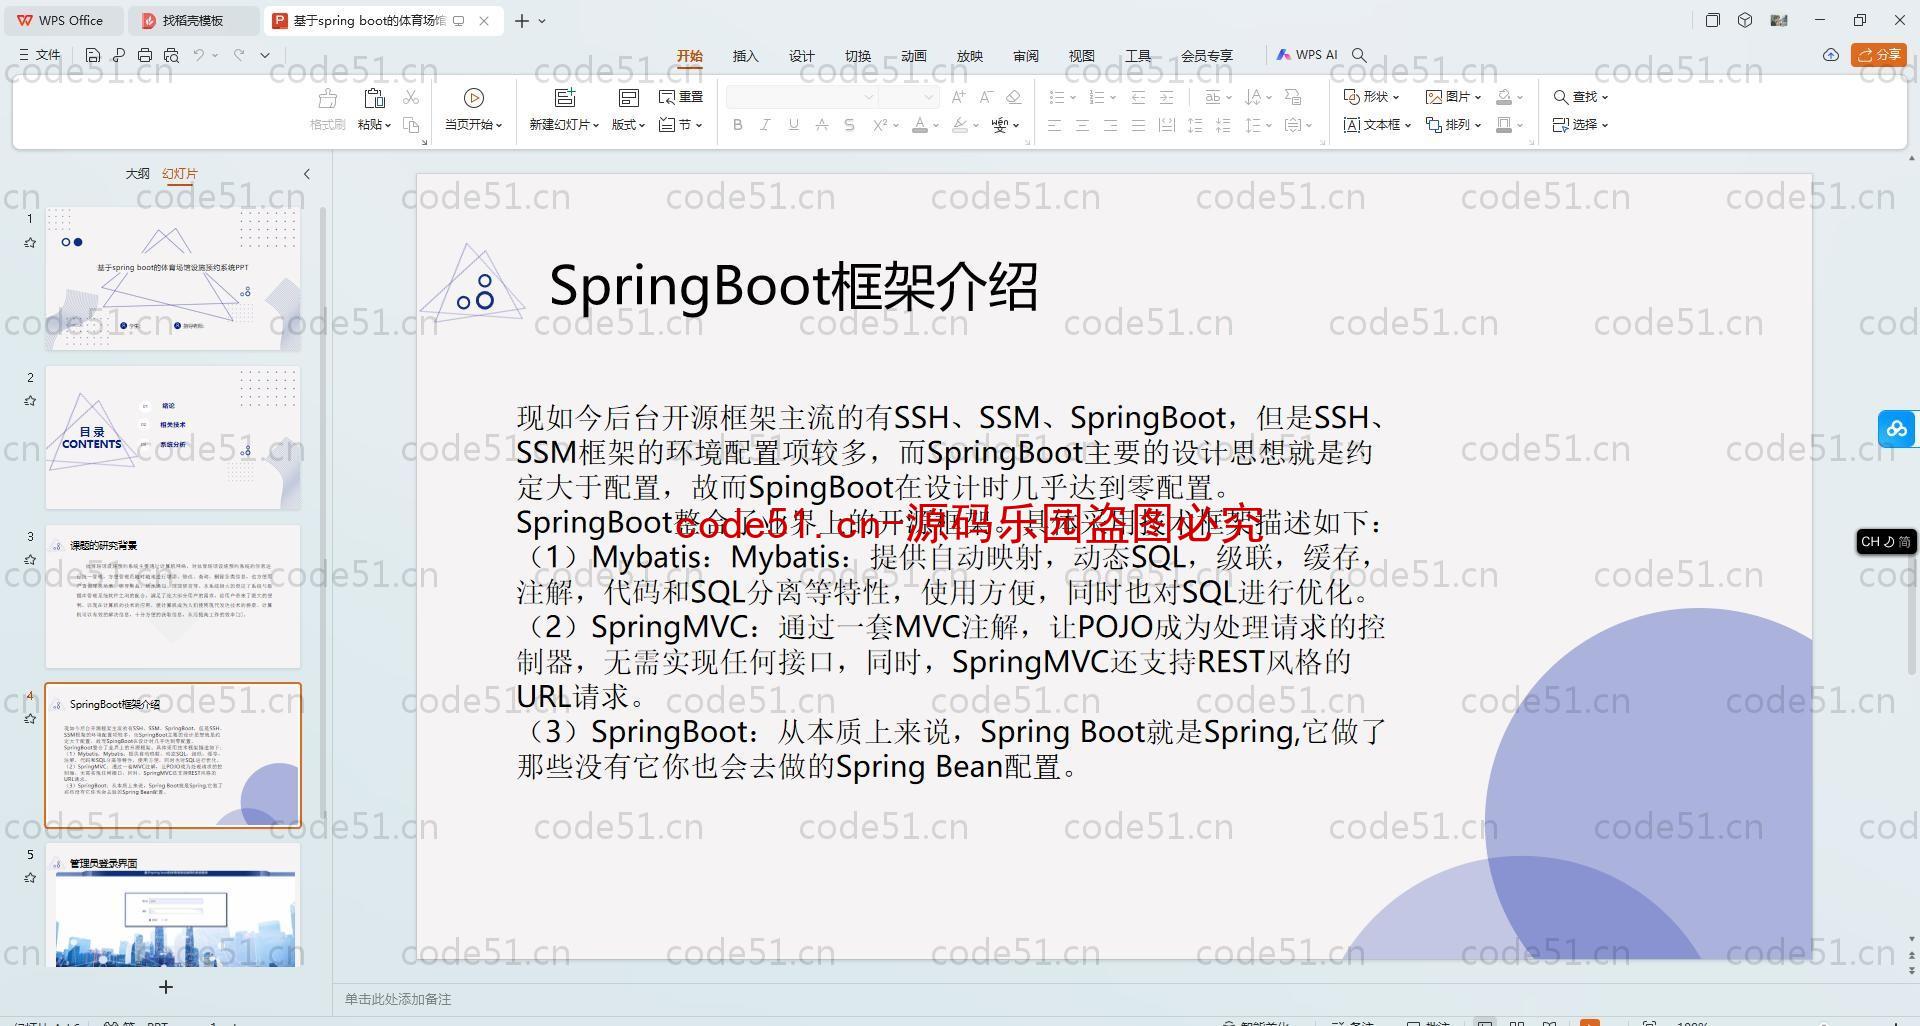Screen dimensions: 1920x1026
Task: Collapse the slide thumbnail panel
Action: click(307, 174)
